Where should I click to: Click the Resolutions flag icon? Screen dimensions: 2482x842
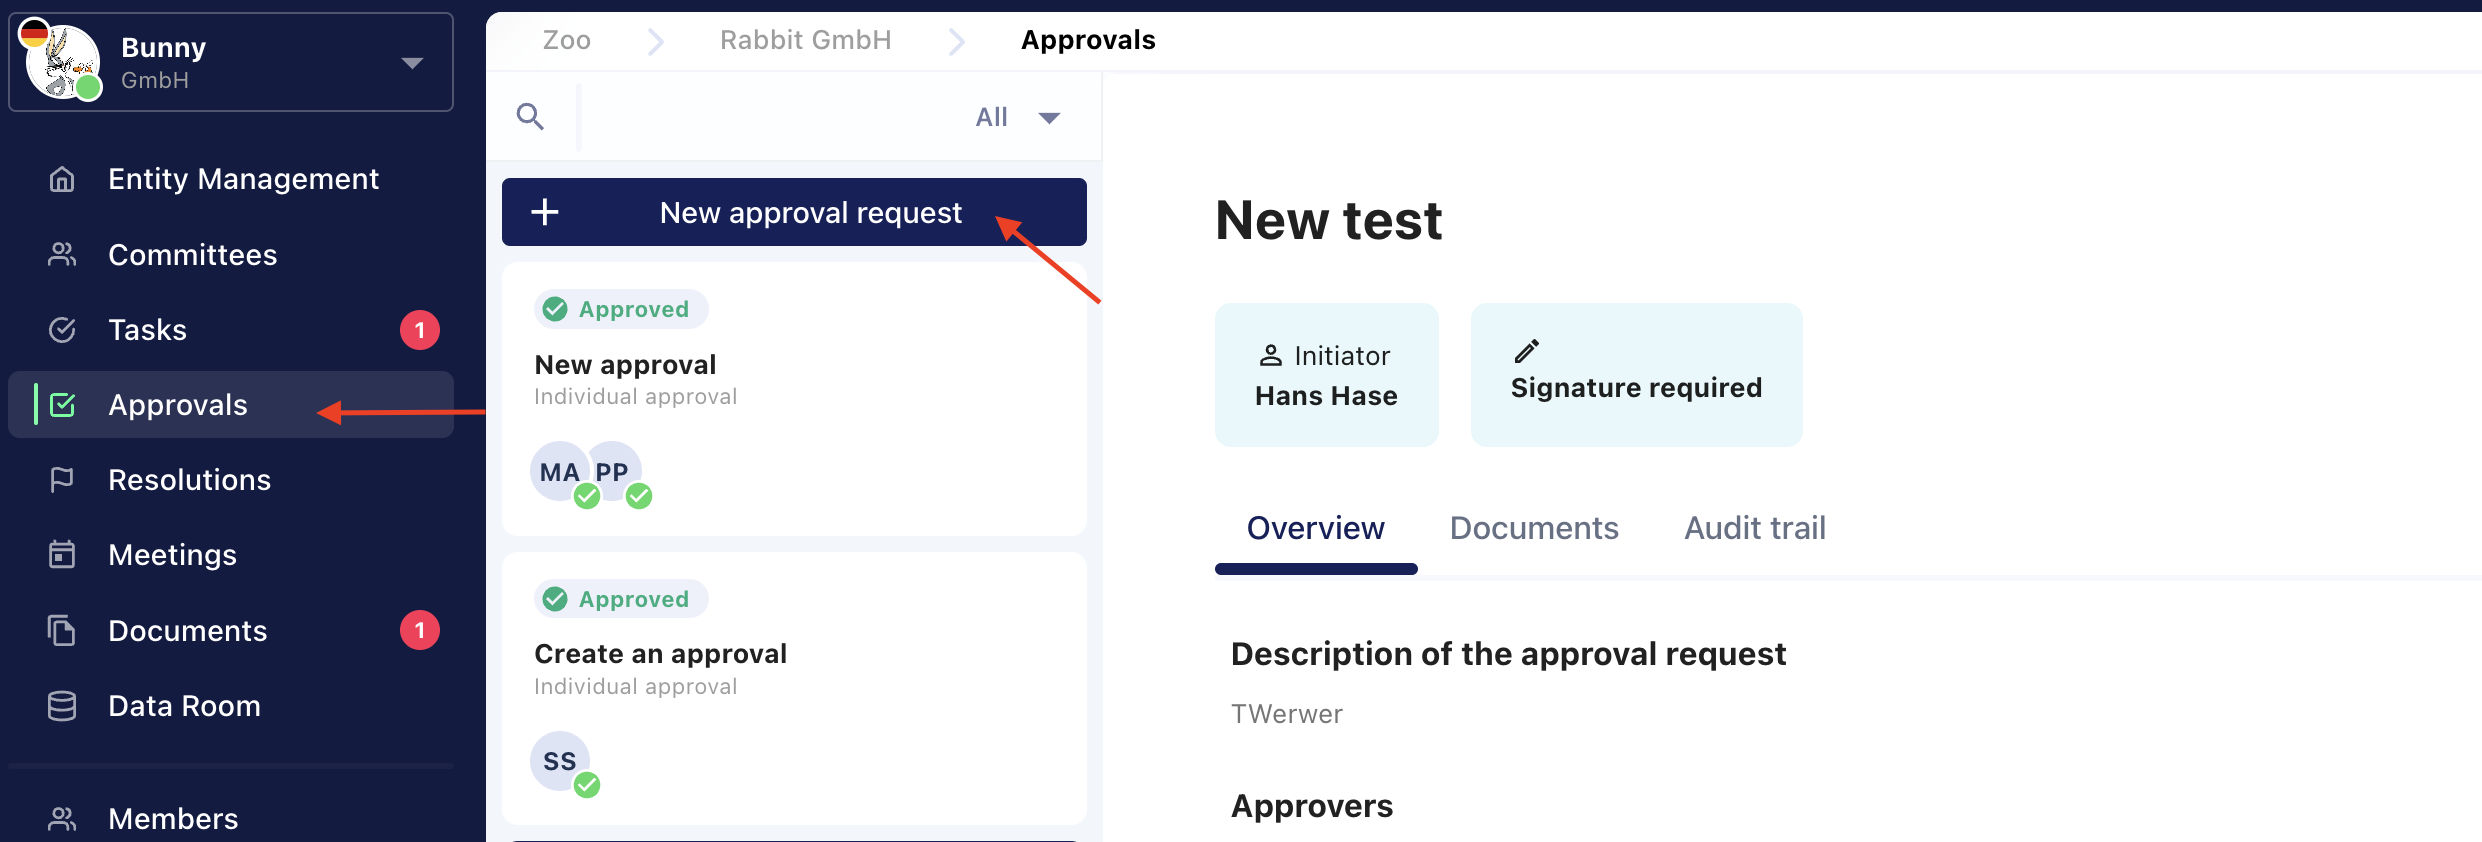[x=62, y=480]
